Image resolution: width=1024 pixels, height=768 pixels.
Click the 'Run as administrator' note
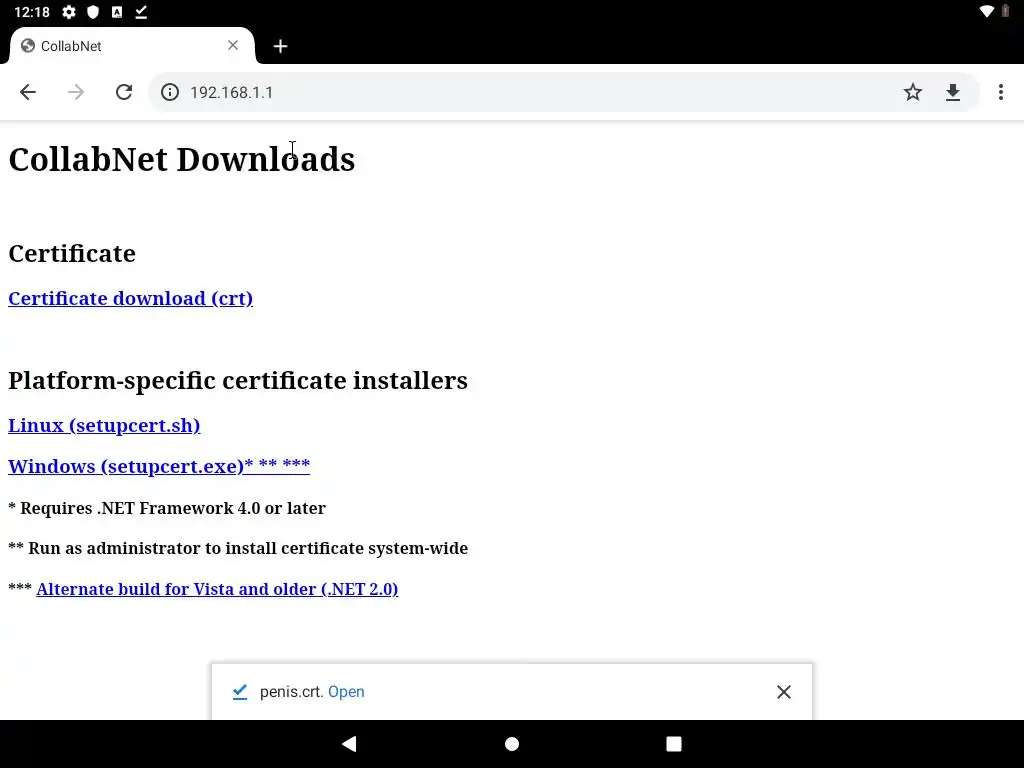pyautogui.click(x=238, y=548)
